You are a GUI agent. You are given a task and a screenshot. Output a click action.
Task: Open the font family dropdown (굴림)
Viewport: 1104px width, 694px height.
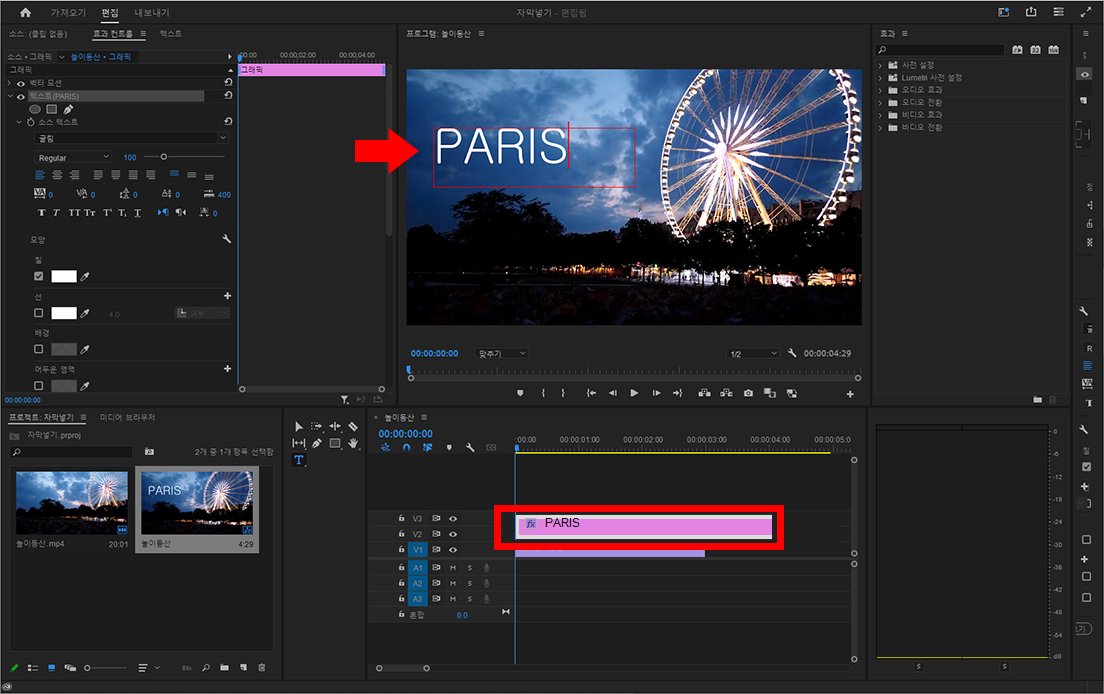click(131, 138)
